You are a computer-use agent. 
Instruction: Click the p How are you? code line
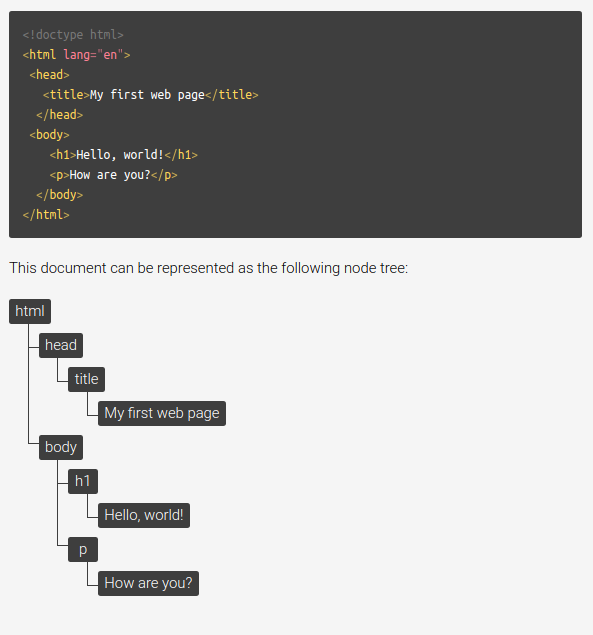113,175
